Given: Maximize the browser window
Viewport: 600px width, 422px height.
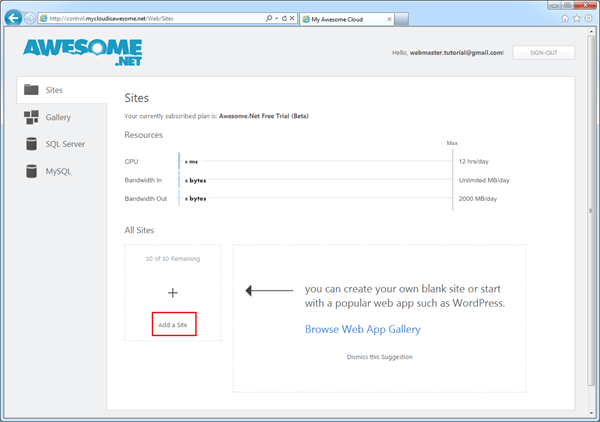Looking at the screenshot, I should pos(567,5).
